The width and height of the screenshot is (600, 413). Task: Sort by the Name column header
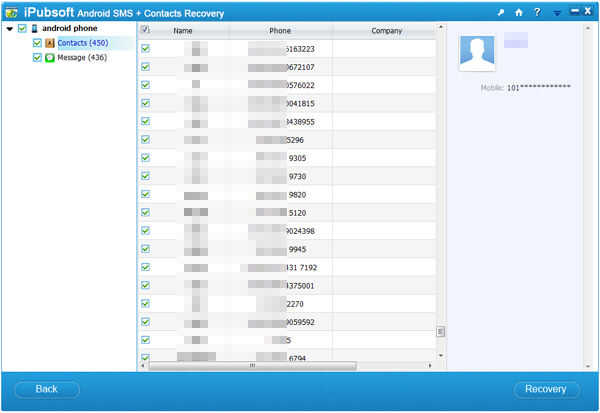pos(183,31)
